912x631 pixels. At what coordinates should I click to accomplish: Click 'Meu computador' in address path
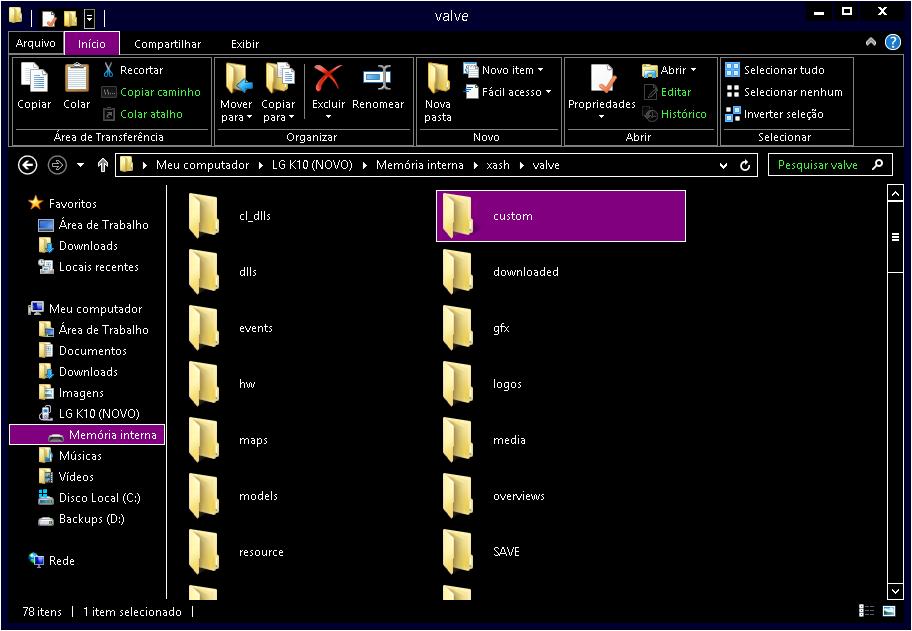[x=202, y=165]
